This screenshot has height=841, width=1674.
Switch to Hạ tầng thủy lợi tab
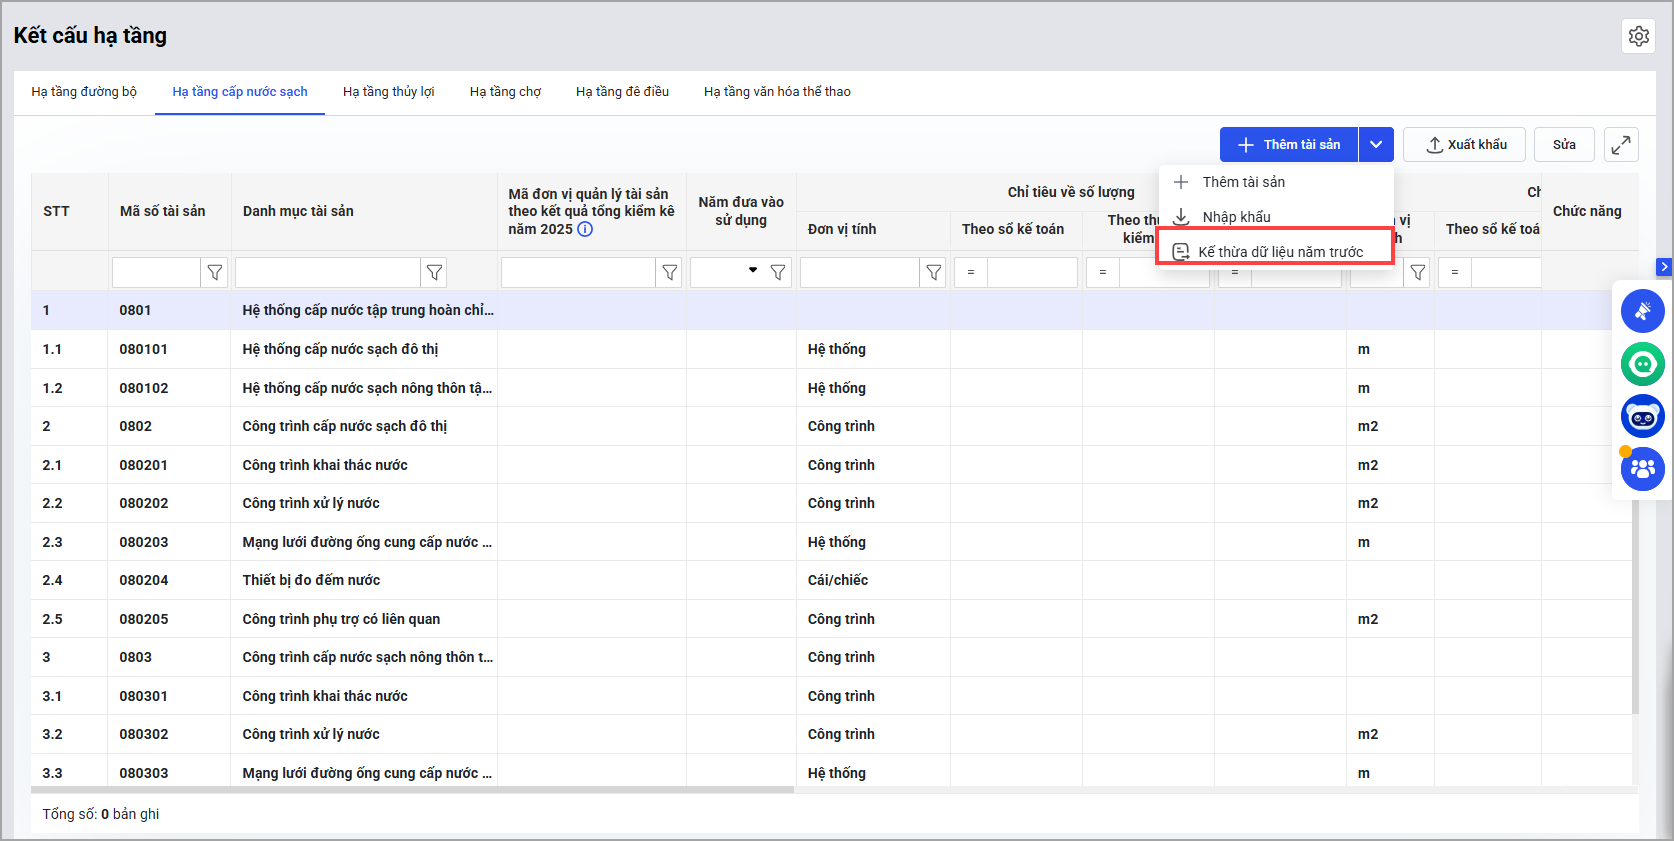[388, 92]
